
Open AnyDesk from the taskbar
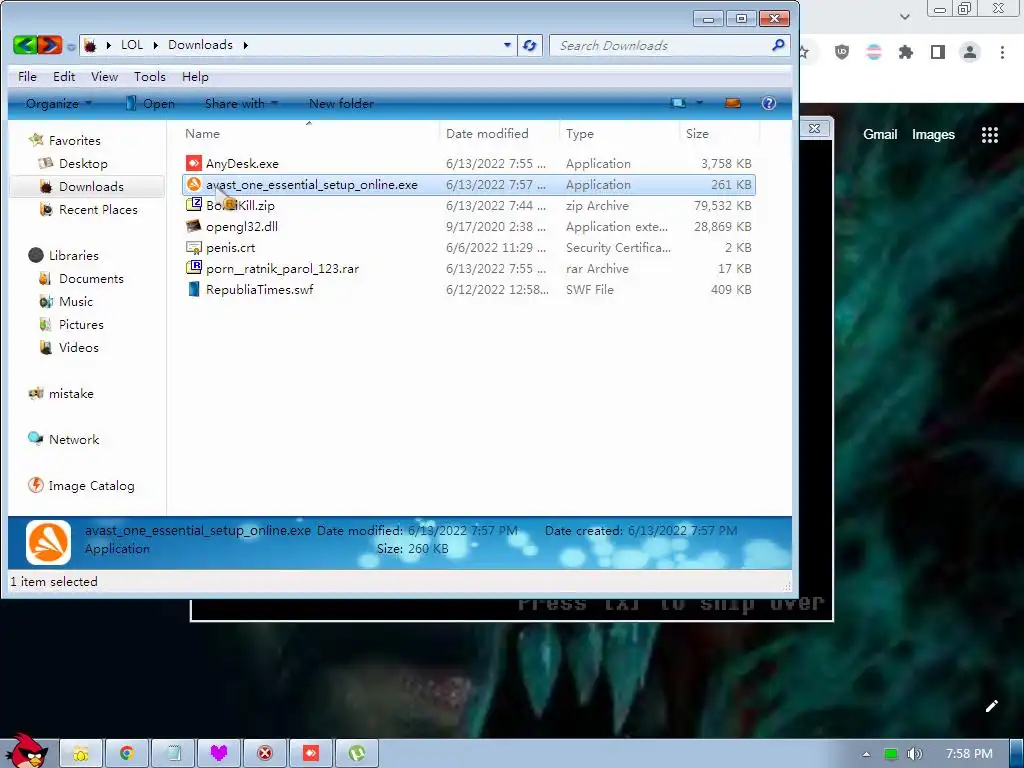click(311, 754)
